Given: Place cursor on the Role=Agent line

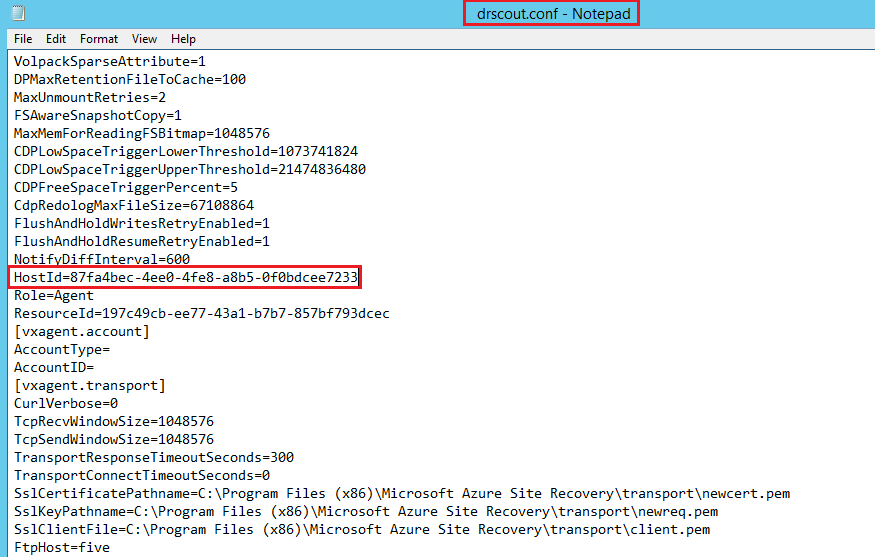Looking at the screenshot, I should [54, 295].
